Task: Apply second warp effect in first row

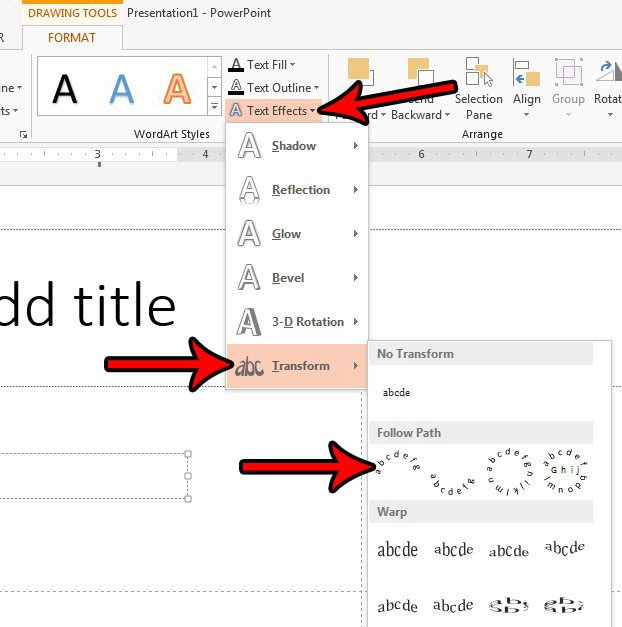Action: [x=454, y=550]
